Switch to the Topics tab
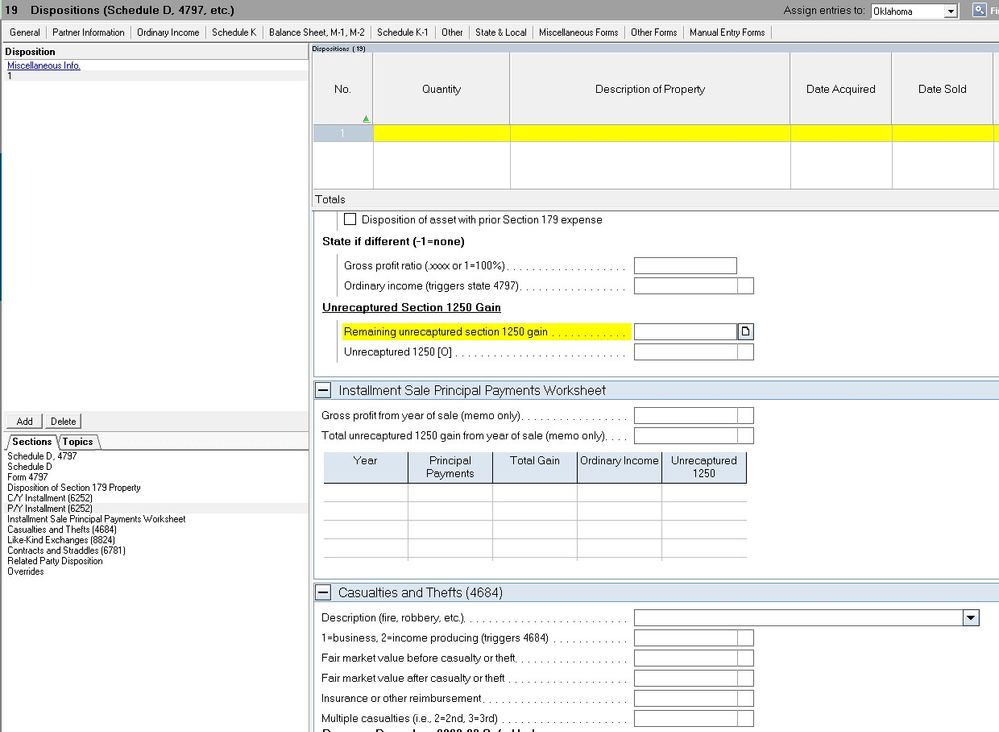 click(77, 441)
